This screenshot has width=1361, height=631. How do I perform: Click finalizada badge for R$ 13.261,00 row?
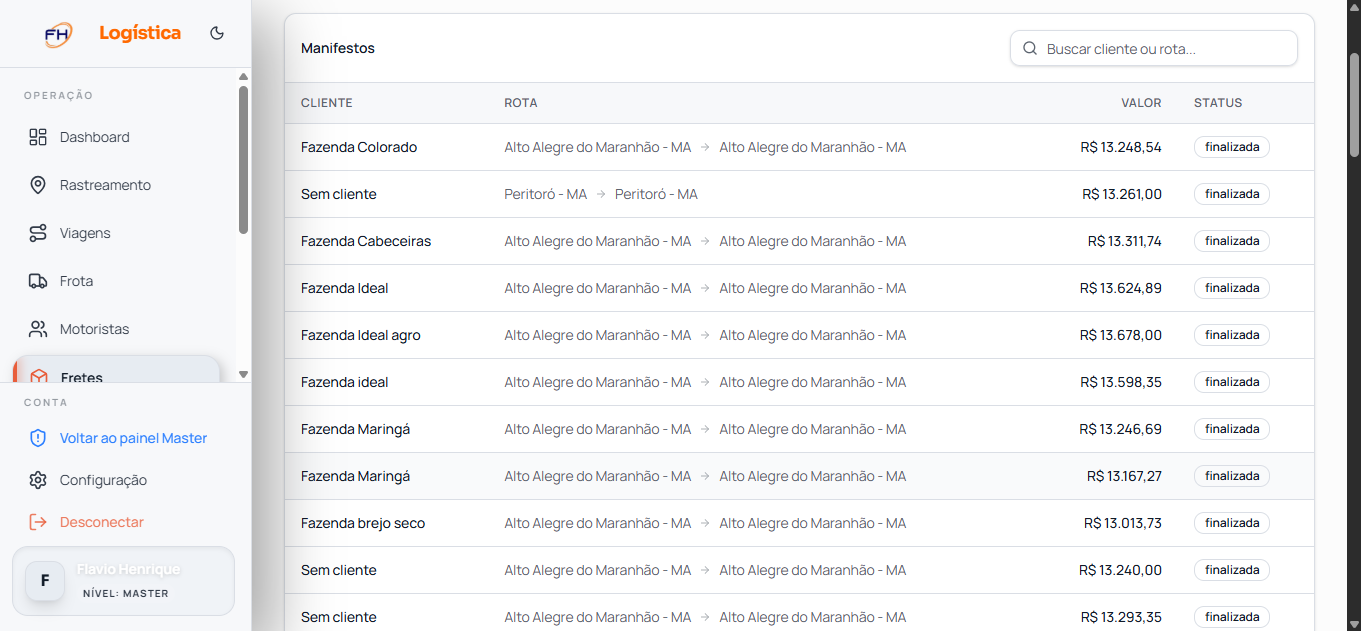1232,194
